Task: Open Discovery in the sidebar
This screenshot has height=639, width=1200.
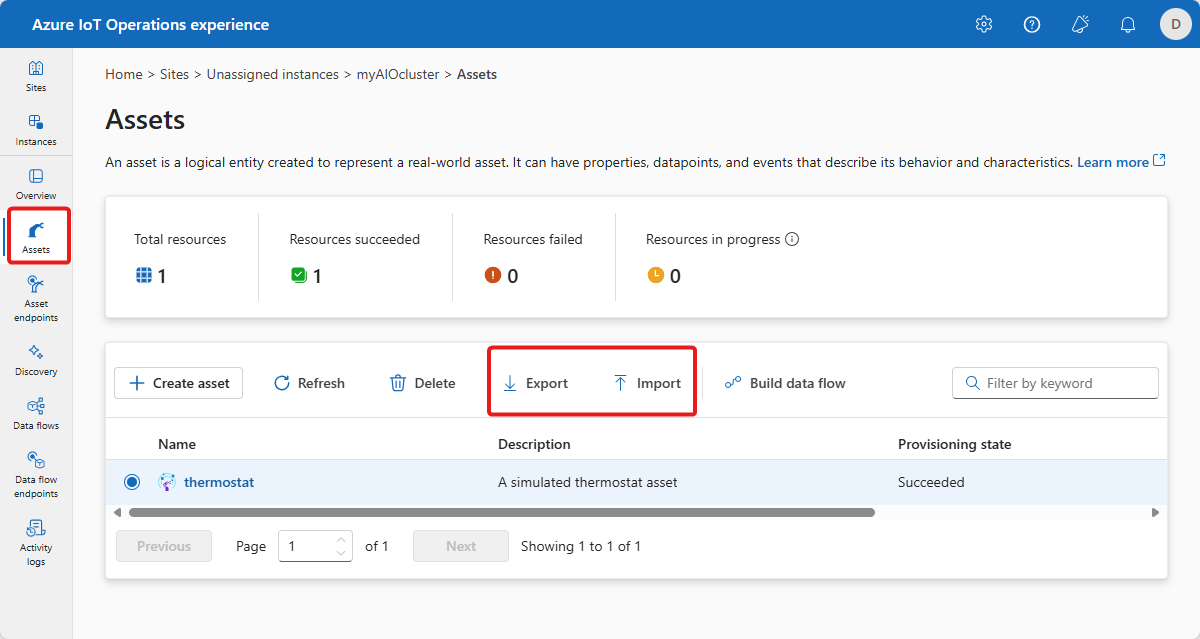Action: (36, 360)
